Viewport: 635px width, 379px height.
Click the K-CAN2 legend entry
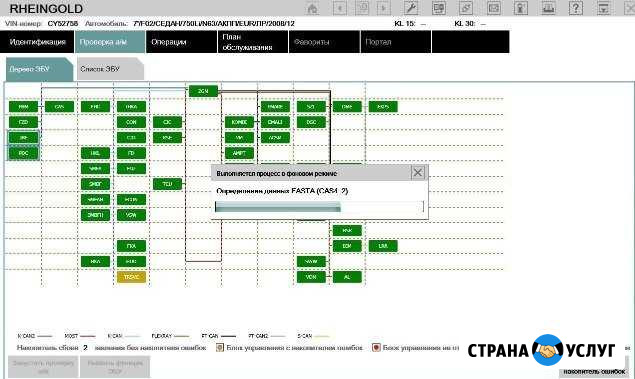35,336
